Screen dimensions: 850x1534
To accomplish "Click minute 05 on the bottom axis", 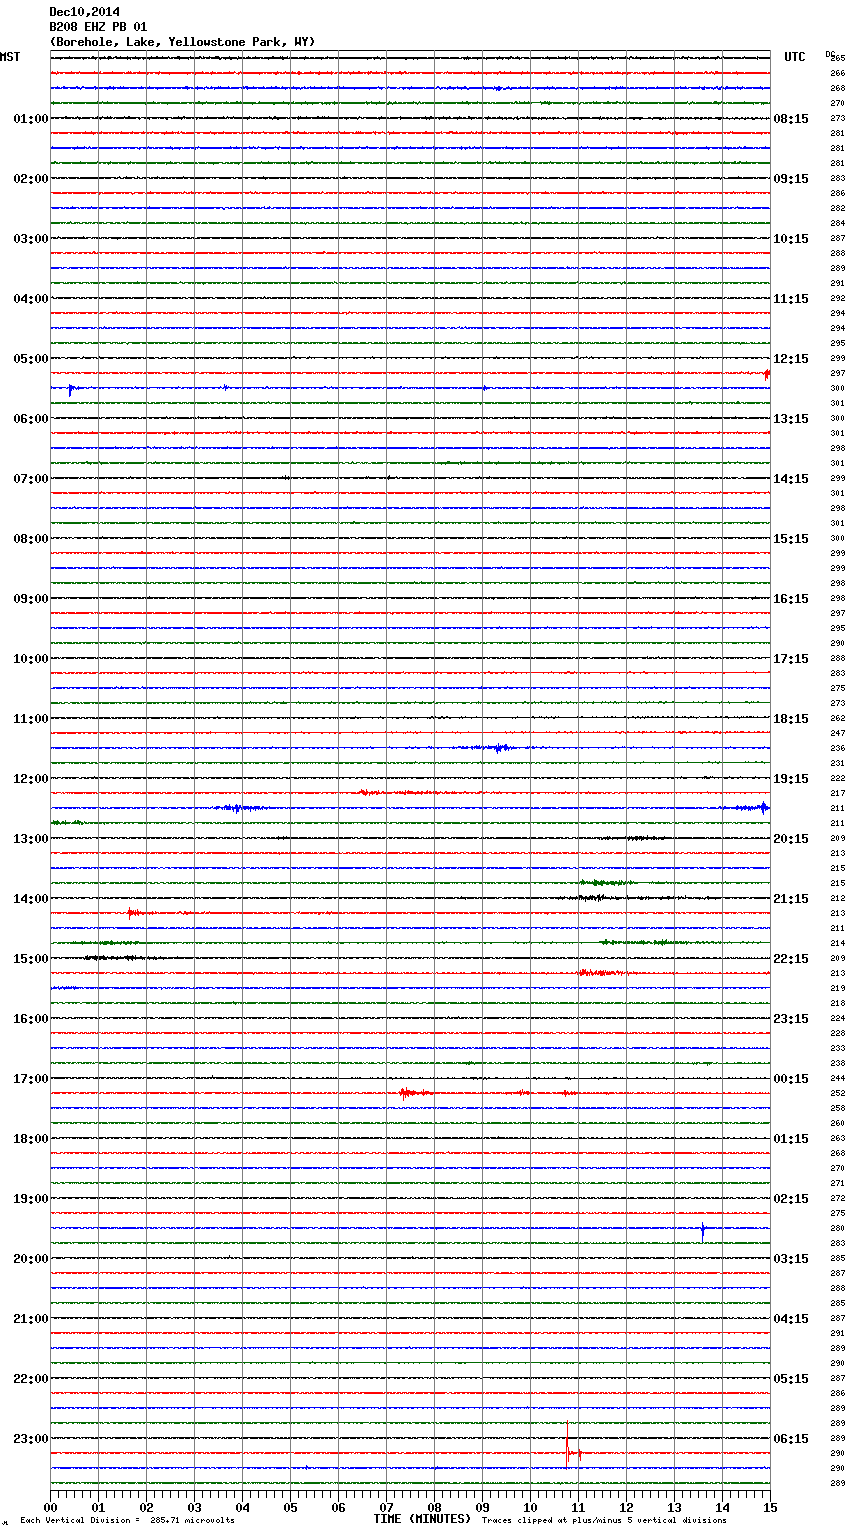I will [x=290, y=1508].
